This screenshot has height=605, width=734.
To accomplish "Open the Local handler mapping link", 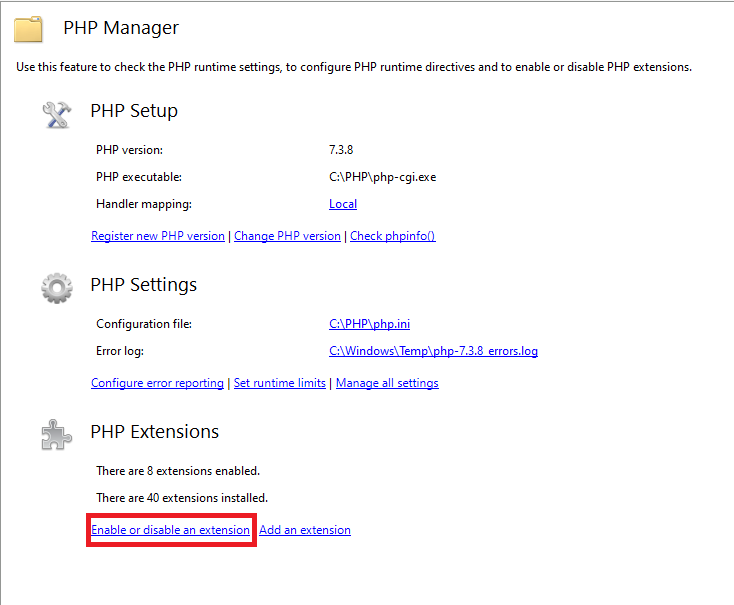I will pos(343,204).
